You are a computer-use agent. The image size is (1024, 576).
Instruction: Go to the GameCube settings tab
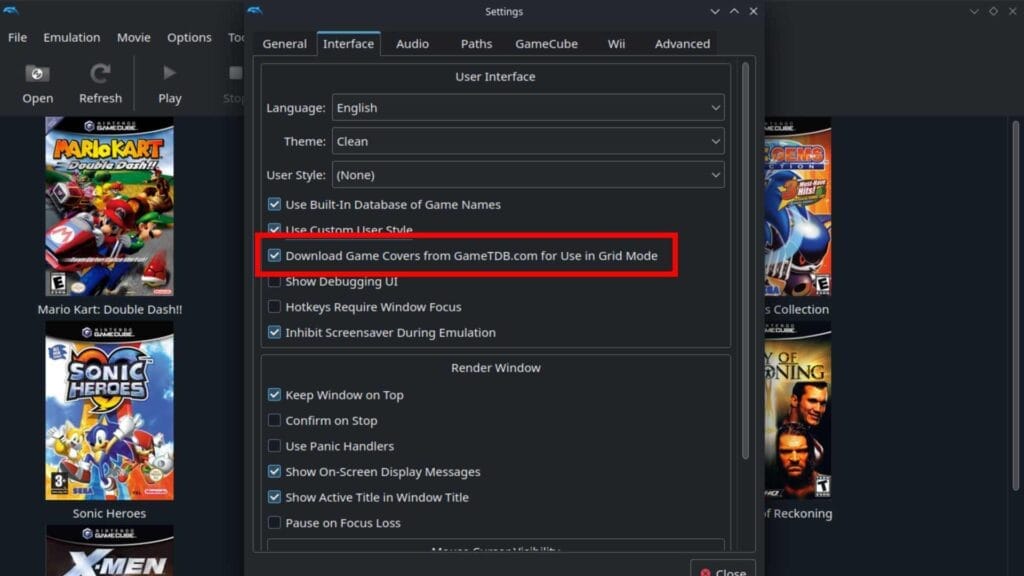pos(547,44)
